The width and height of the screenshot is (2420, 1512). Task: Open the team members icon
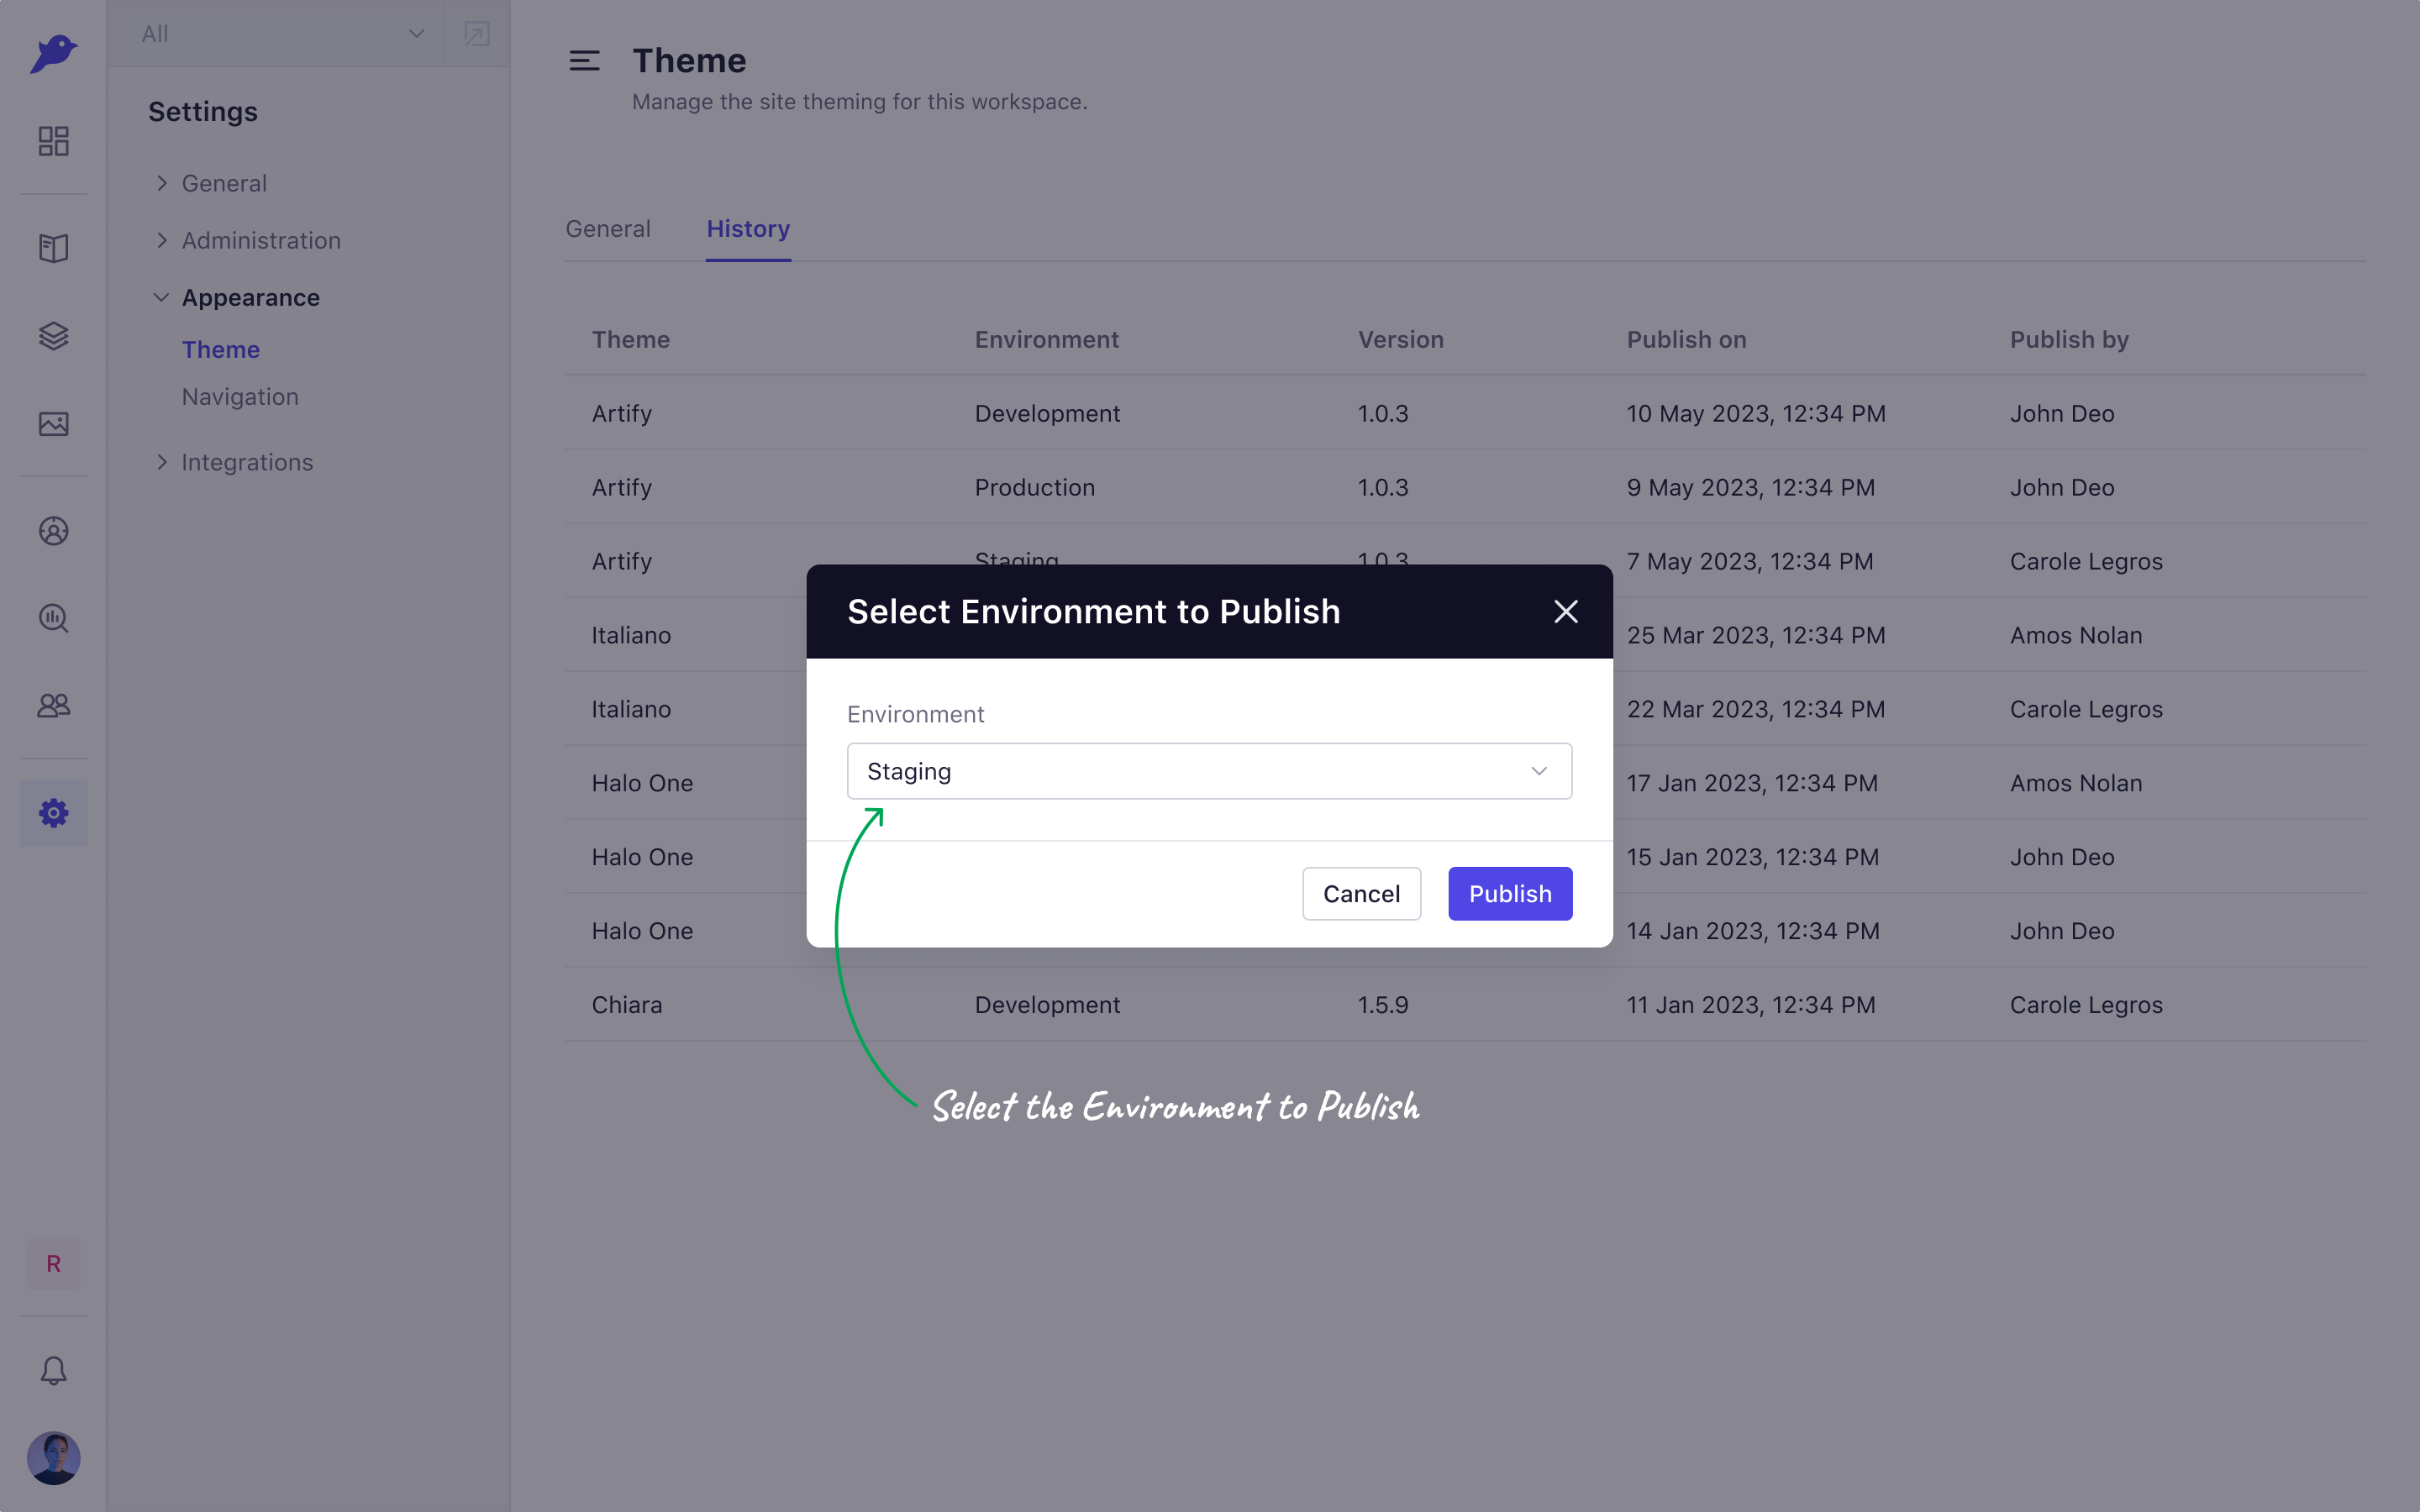click(x=53, y=706)
